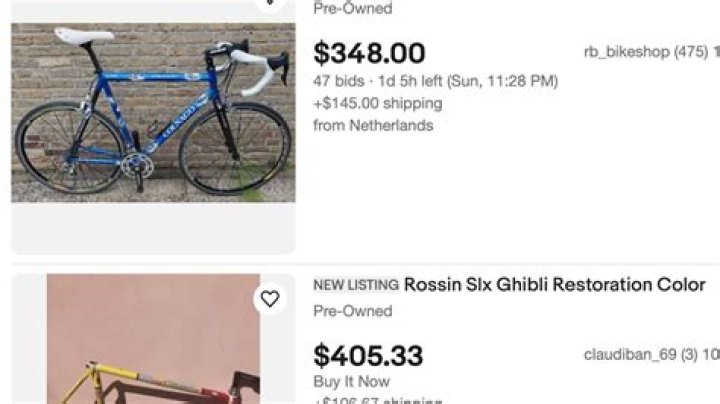The image size is (720, 404).
Task: Click the NEW LISTING badge
Action: [x=356, y=285]
